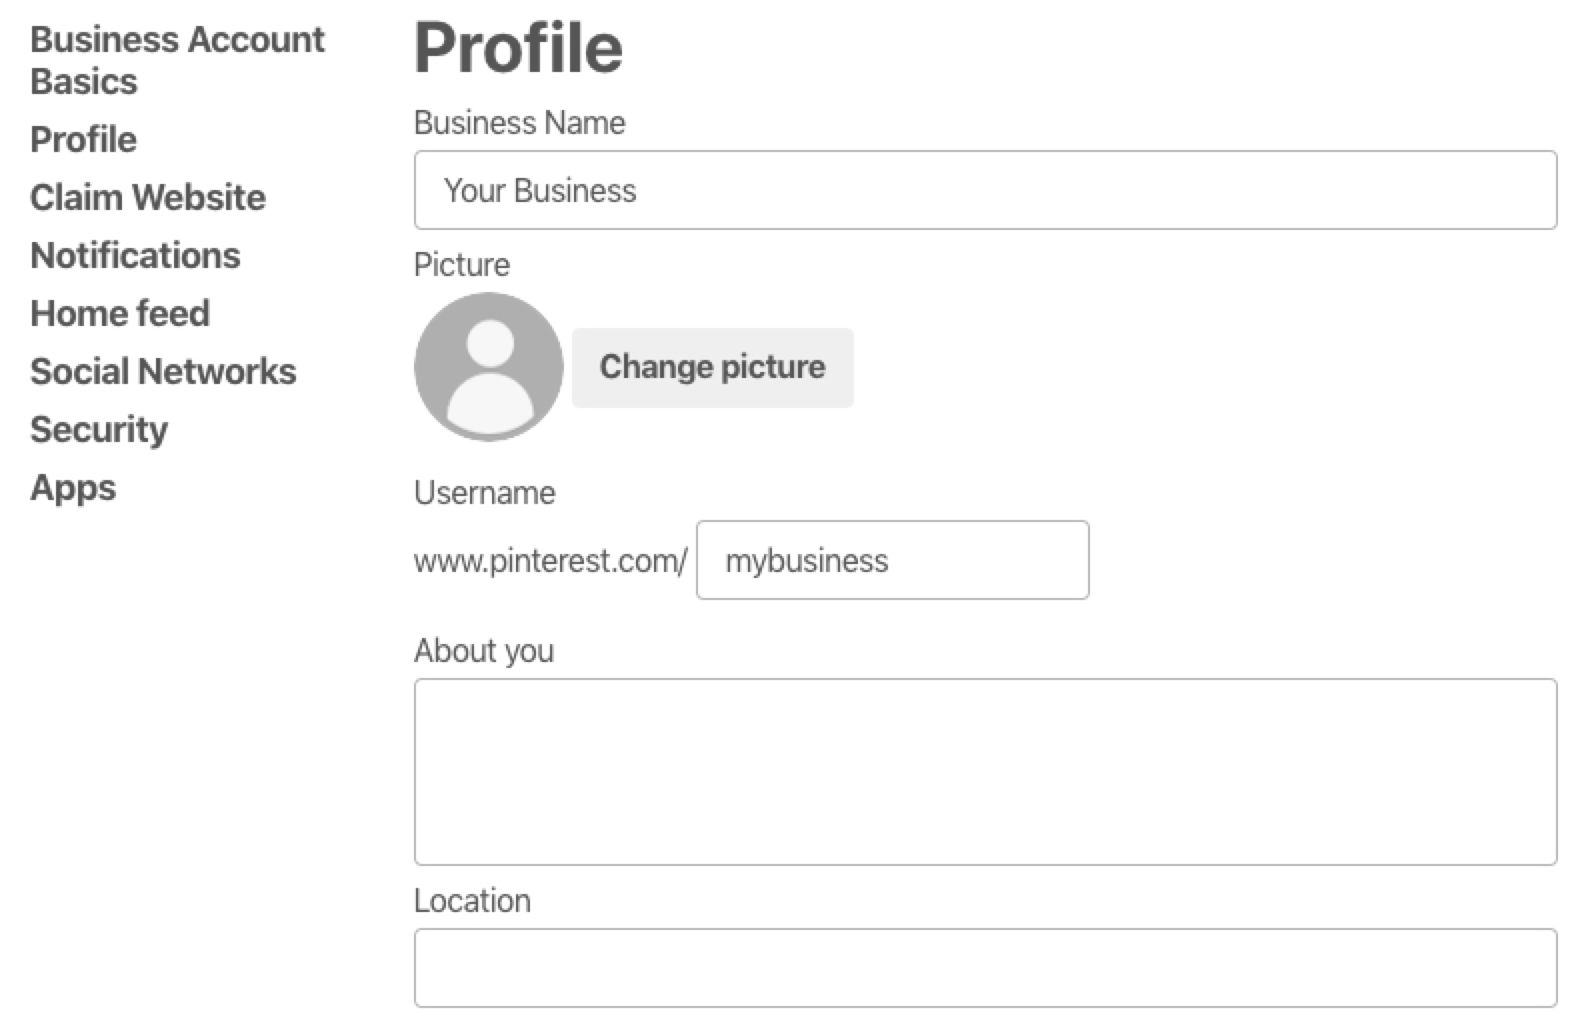
Task: Open the Home feed settings section
Action: [121, 313]
